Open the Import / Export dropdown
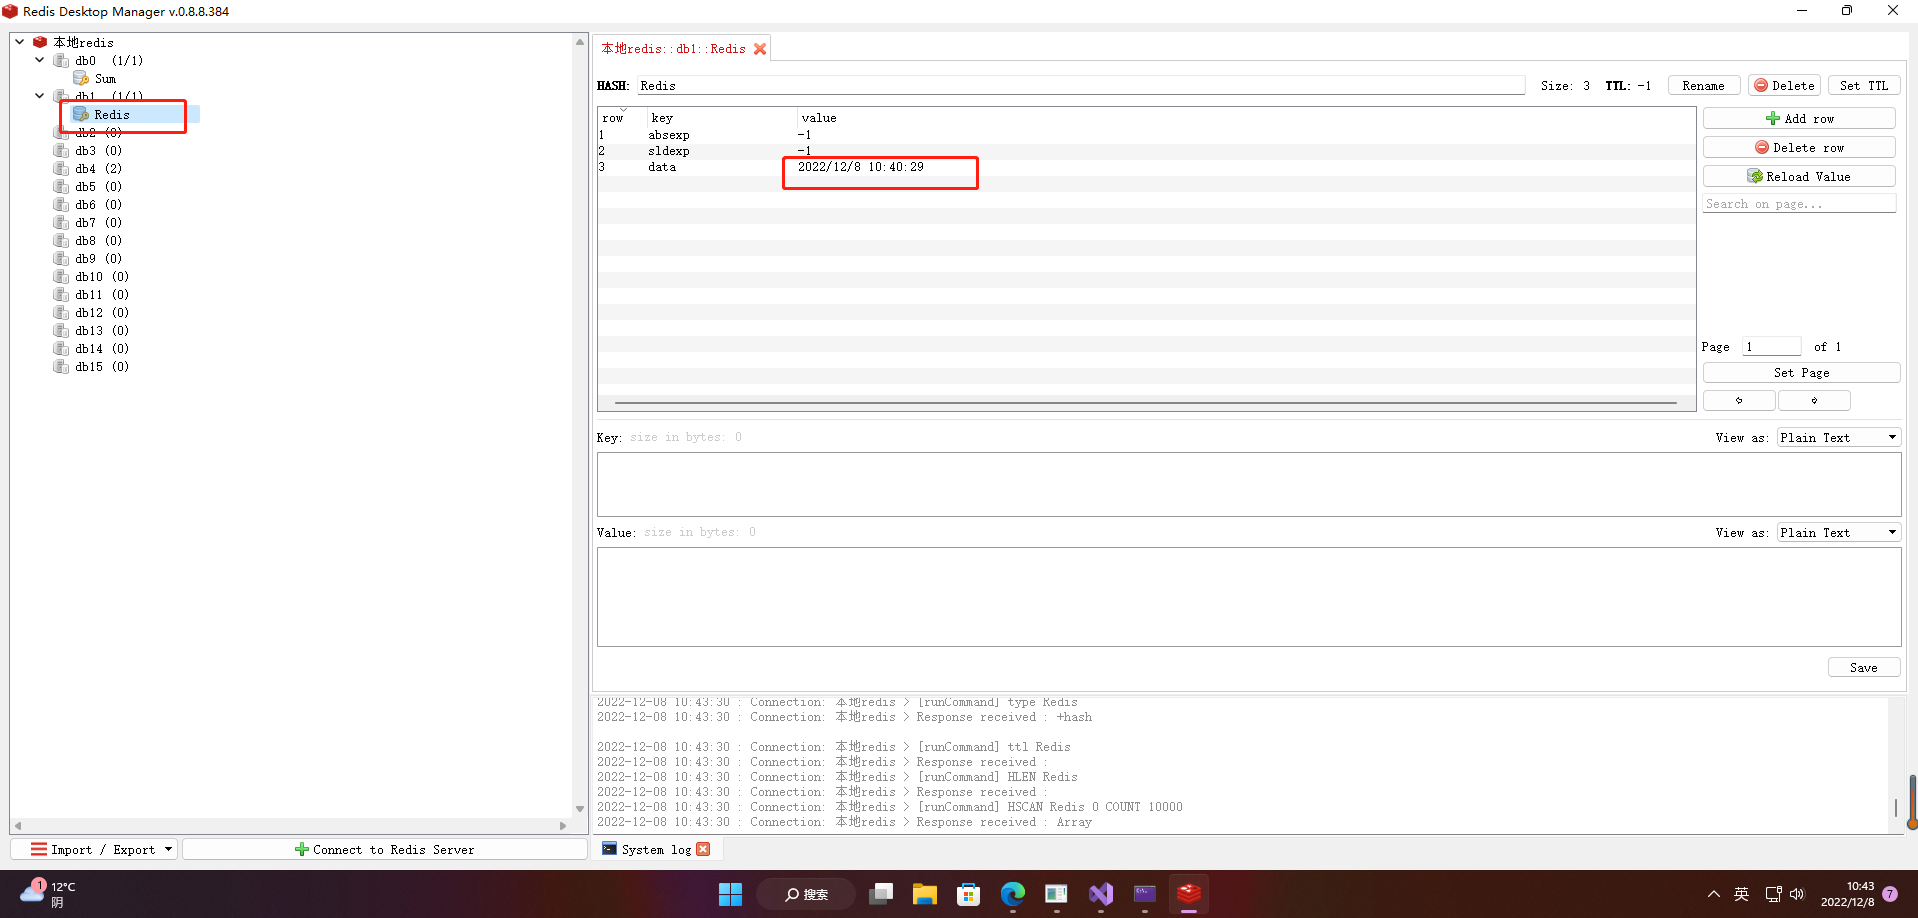 (93, 849)
